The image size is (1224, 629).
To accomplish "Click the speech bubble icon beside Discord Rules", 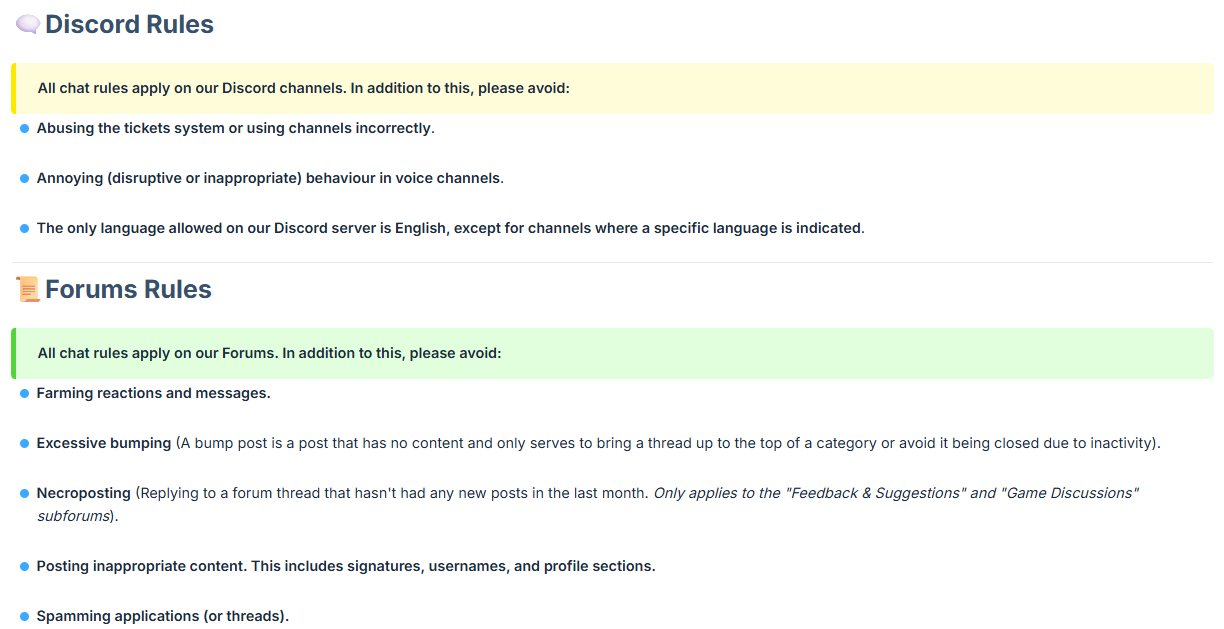I will pyautogui.click(x=28, y=25).
